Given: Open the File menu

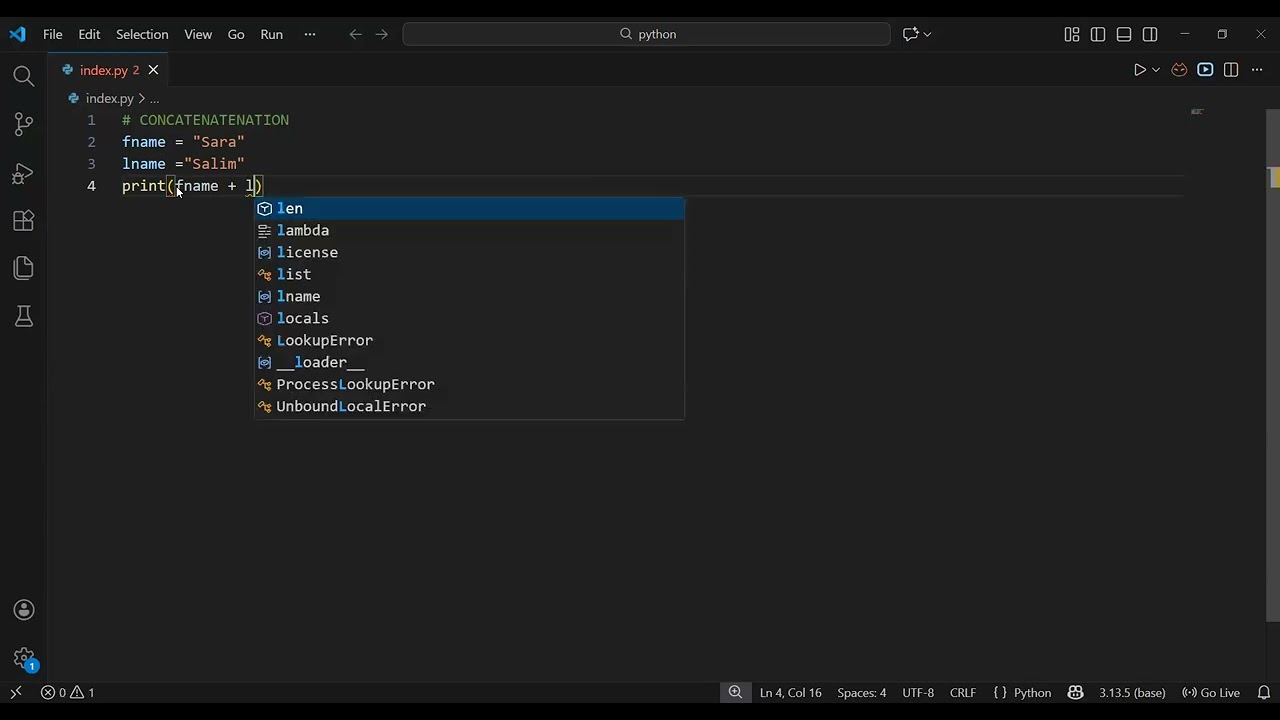Looking at the screenshot, I should pyautogui.click(x=53, y=34).
